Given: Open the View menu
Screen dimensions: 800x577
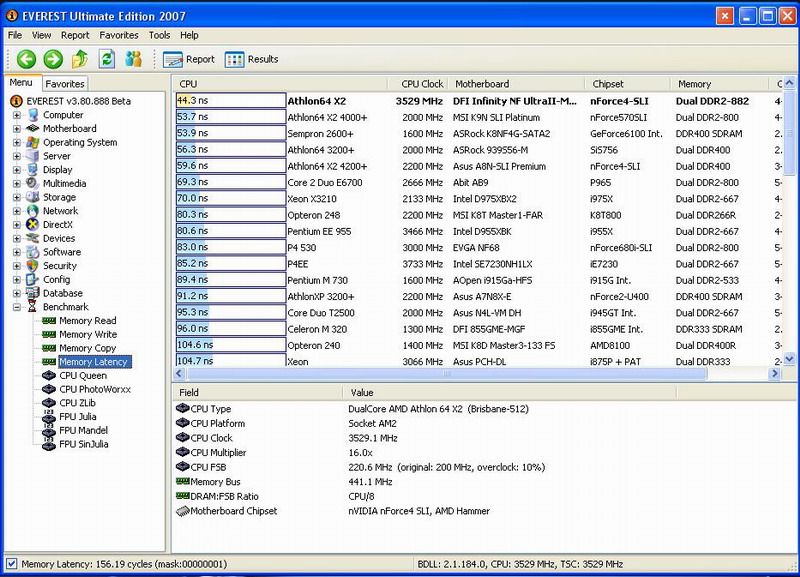Looking at the screenshot, I should pyautogui.click(x=41, y=35).
